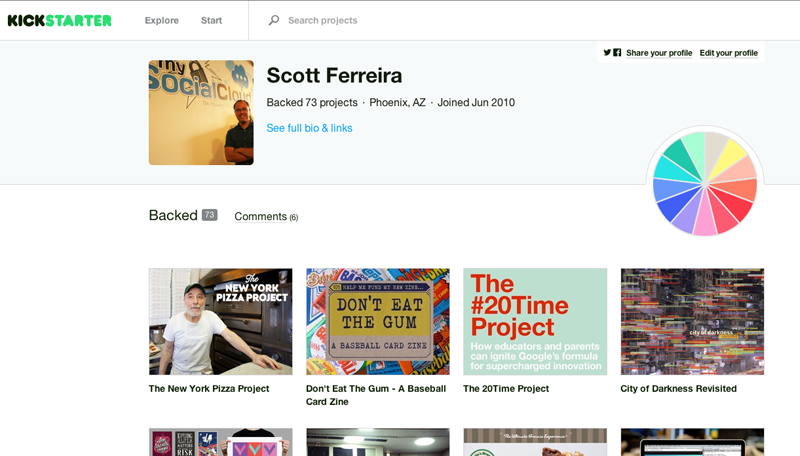Viewport: 800px width, 456px height.
Task: Click The 20Time Project title link
Action: tap(506, 389)
